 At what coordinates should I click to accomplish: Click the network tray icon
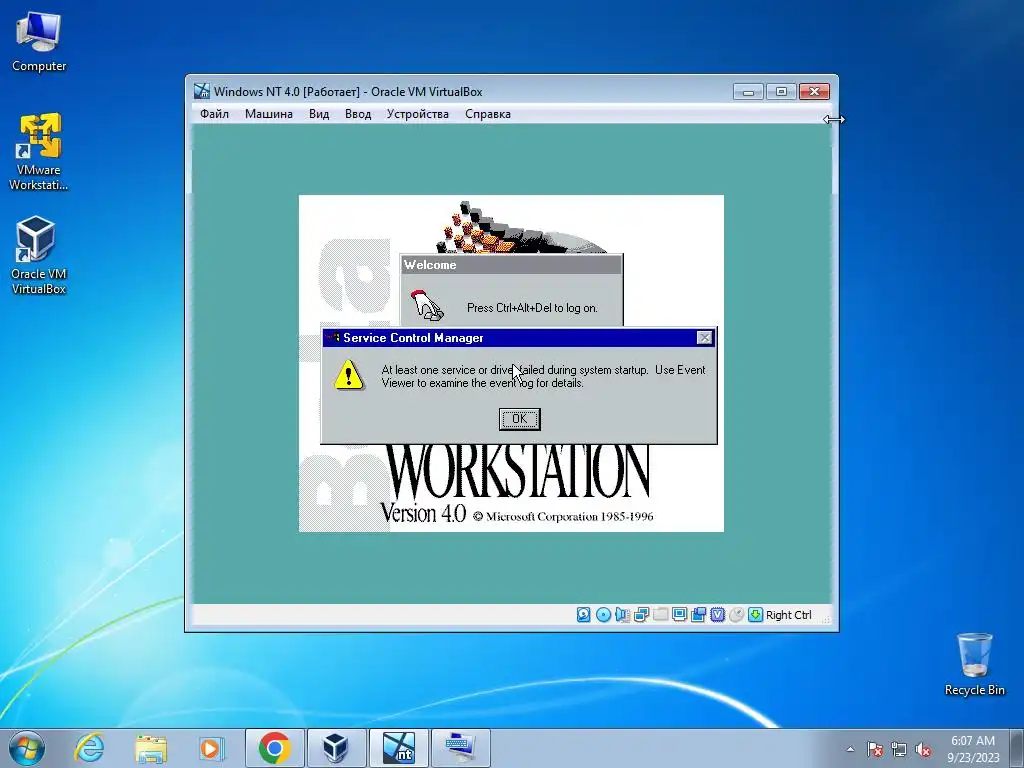(x=899, y=749)
